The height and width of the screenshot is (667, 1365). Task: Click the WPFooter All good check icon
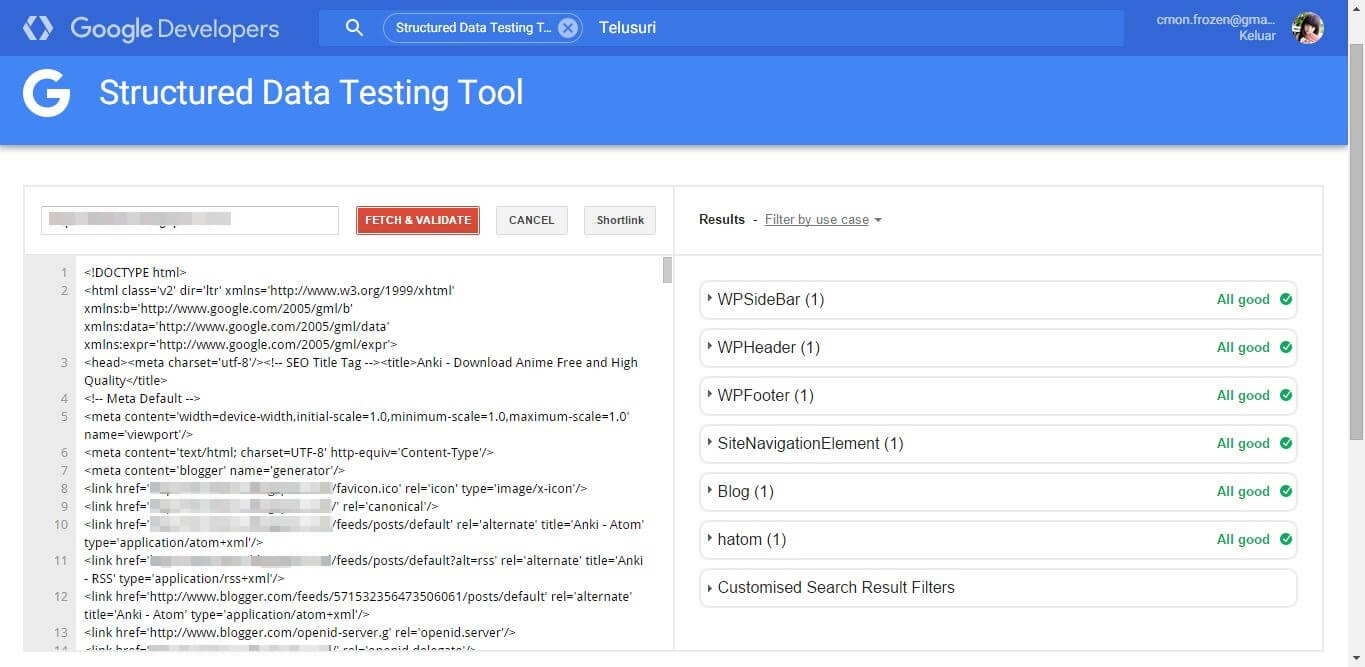pos(1286,395)
